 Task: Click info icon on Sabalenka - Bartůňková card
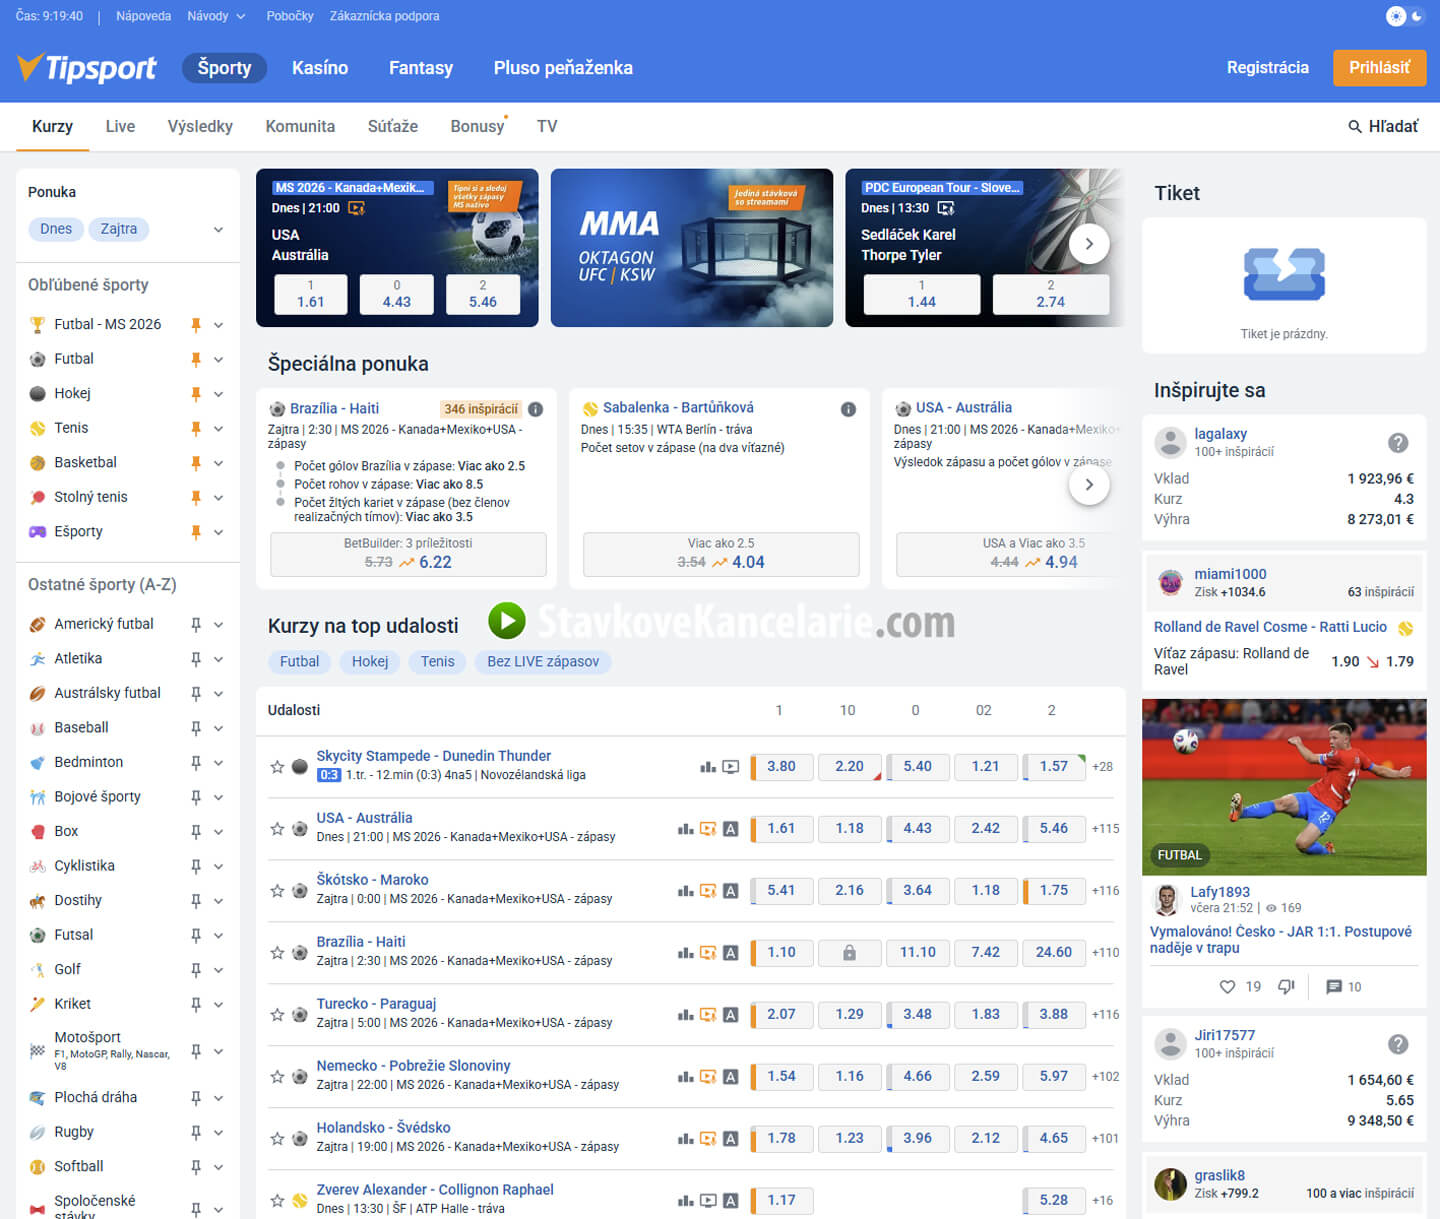click(848, 409)
